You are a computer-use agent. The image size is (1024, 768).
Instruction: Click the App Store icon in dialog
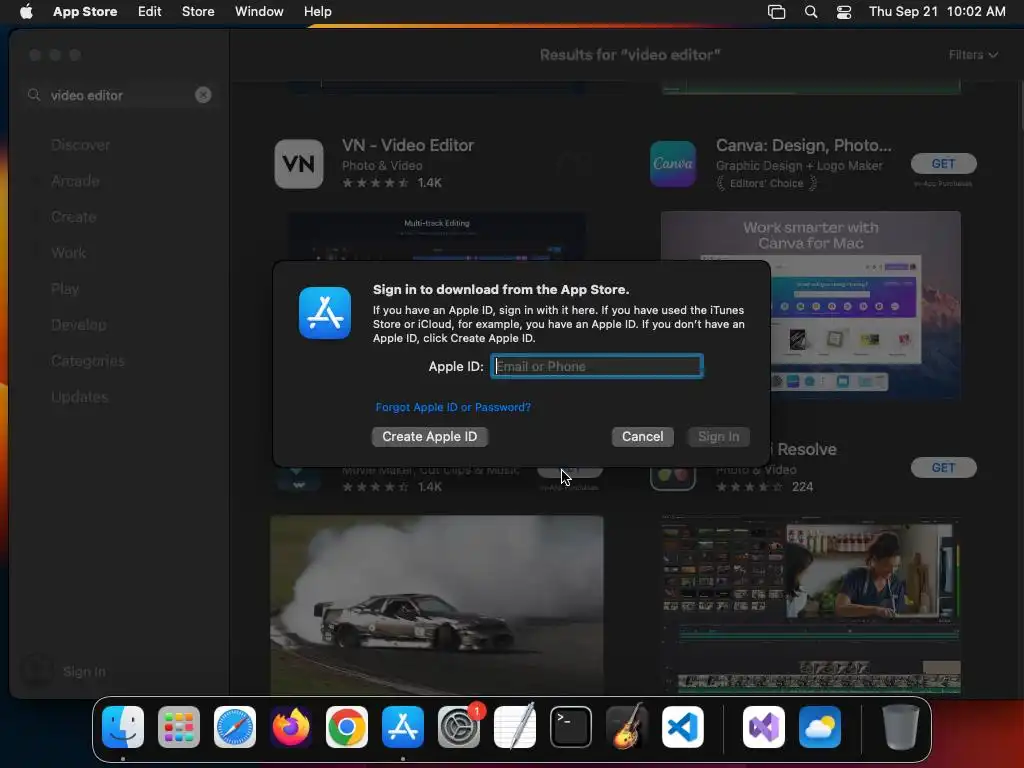(325, 313)
